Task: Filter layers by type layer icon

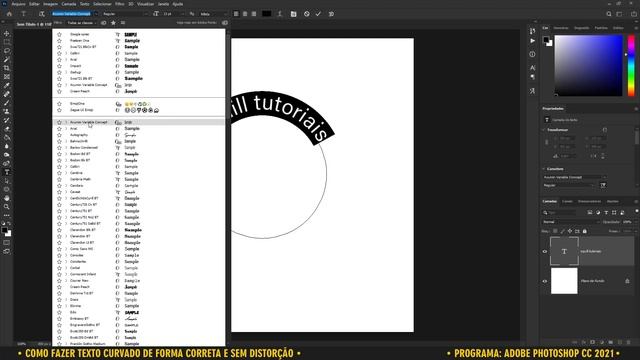Action: point(606,213)
